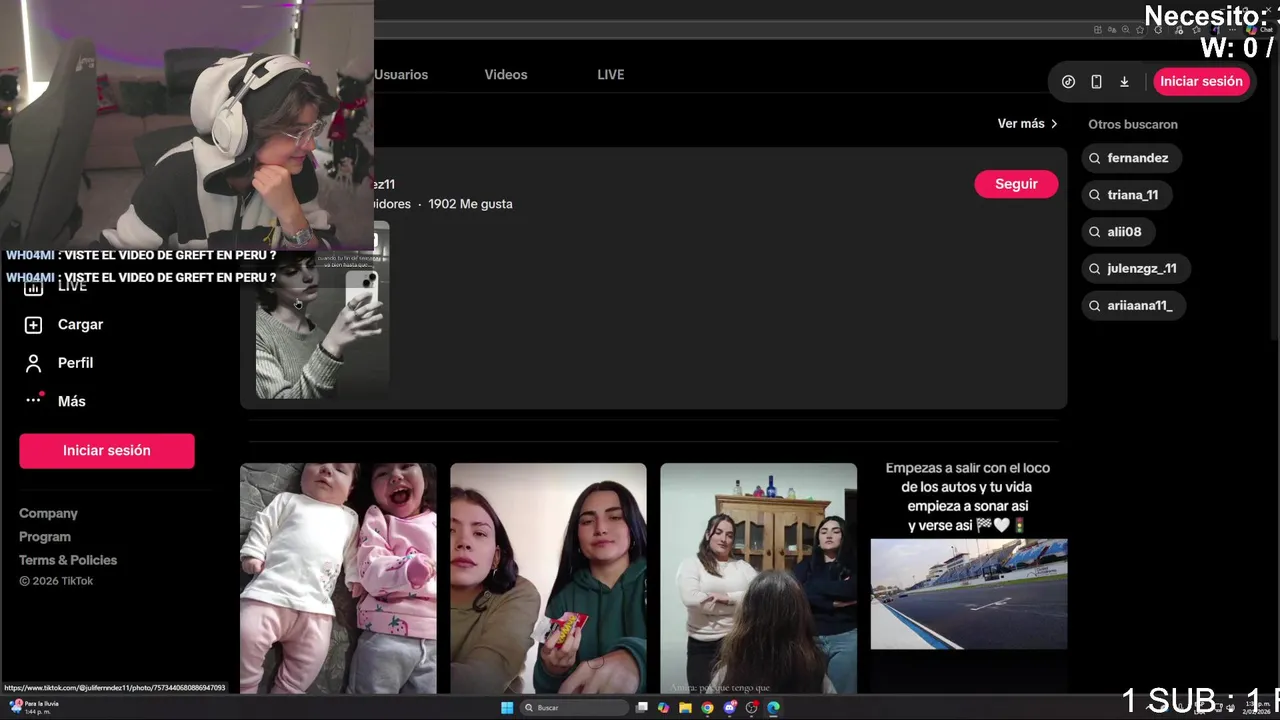
Task: Click the taskbar Buscar search box
Action: point(574,708)
